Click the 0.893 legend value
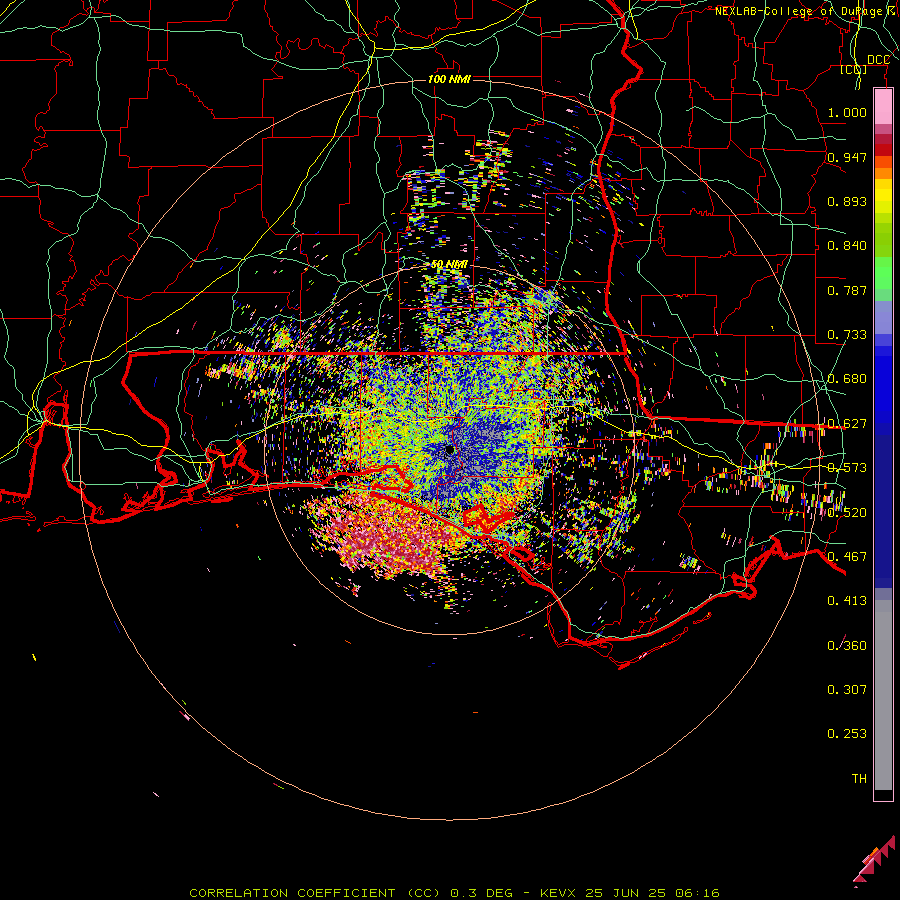The image size is (900, 900). (847, 201)
